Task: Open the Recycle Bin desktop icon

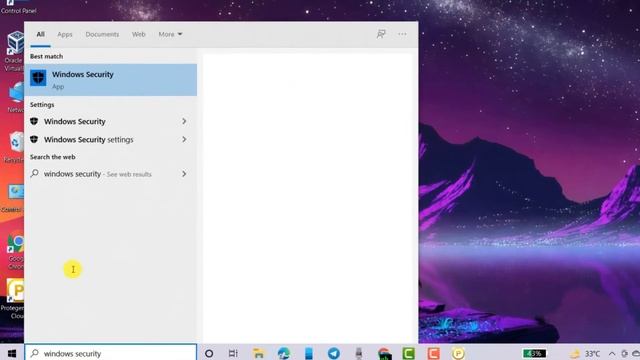Action: pyautogui.click(x=15, y=148)
